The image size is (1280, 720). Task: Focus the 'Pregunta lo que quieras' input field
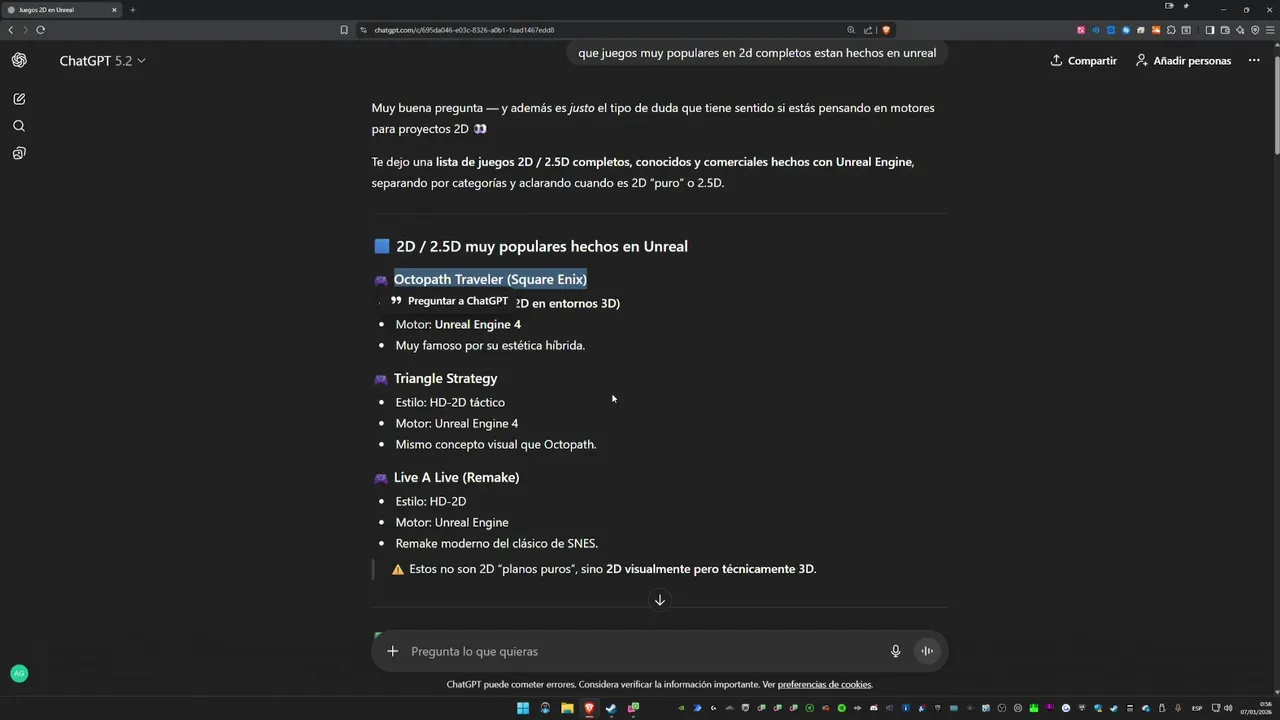pos(640,651)
